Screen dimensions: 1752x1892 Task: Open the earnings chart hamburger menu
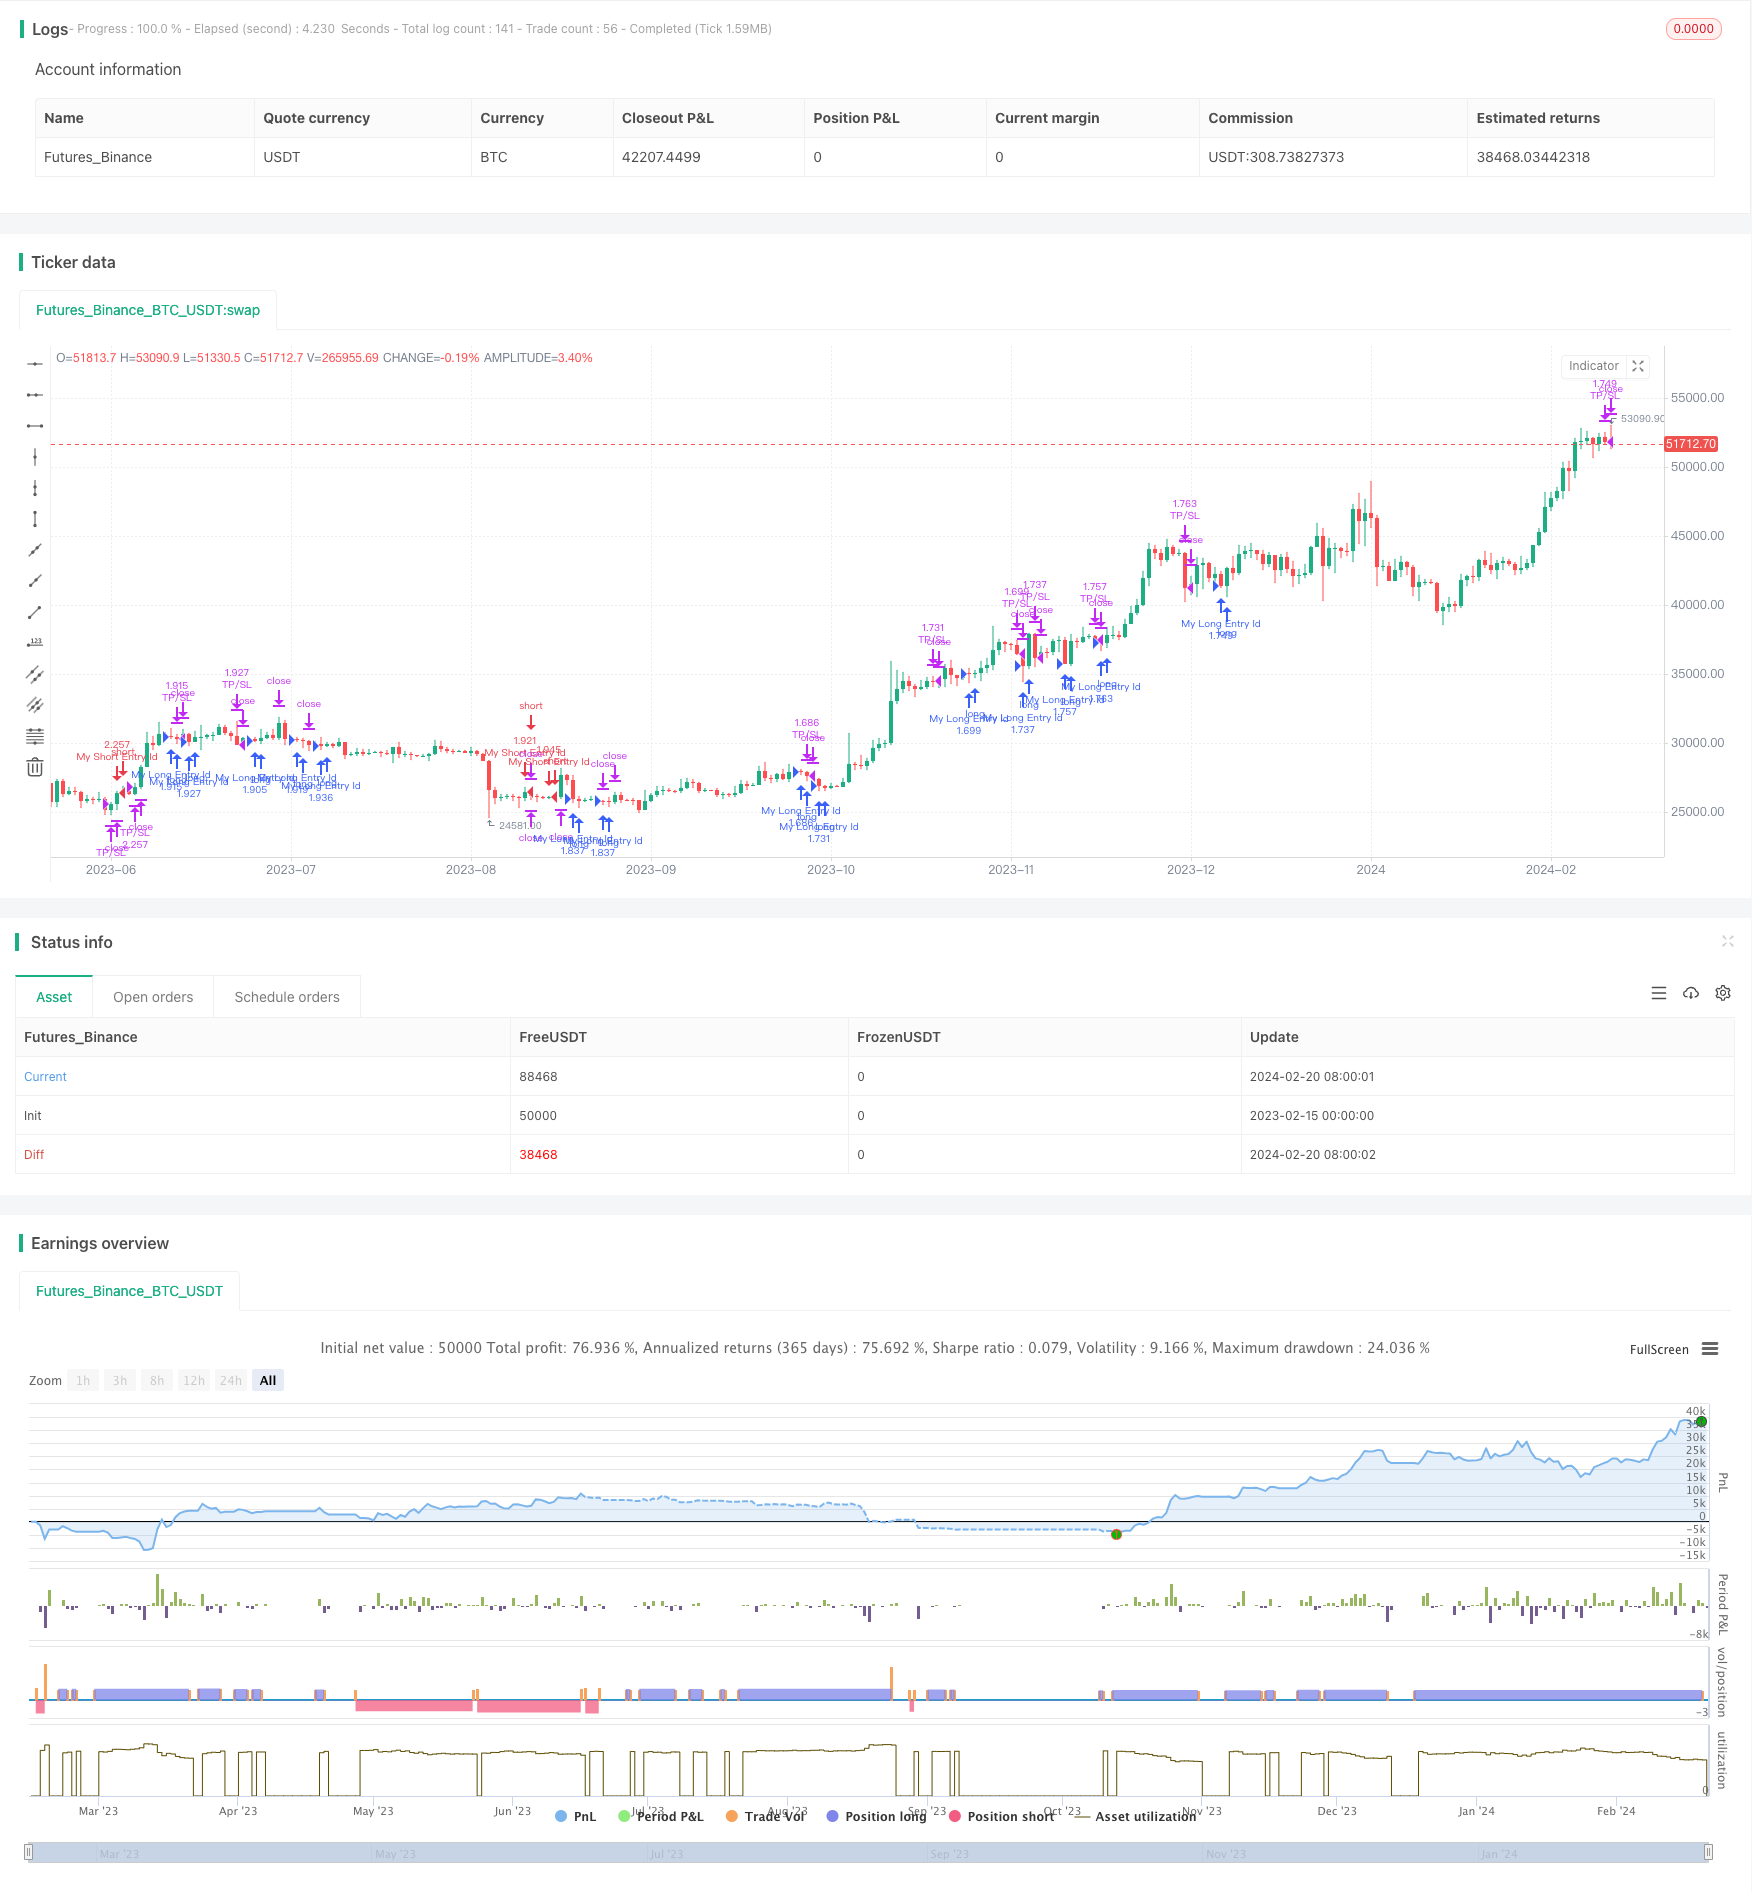pos(1710,1349)
